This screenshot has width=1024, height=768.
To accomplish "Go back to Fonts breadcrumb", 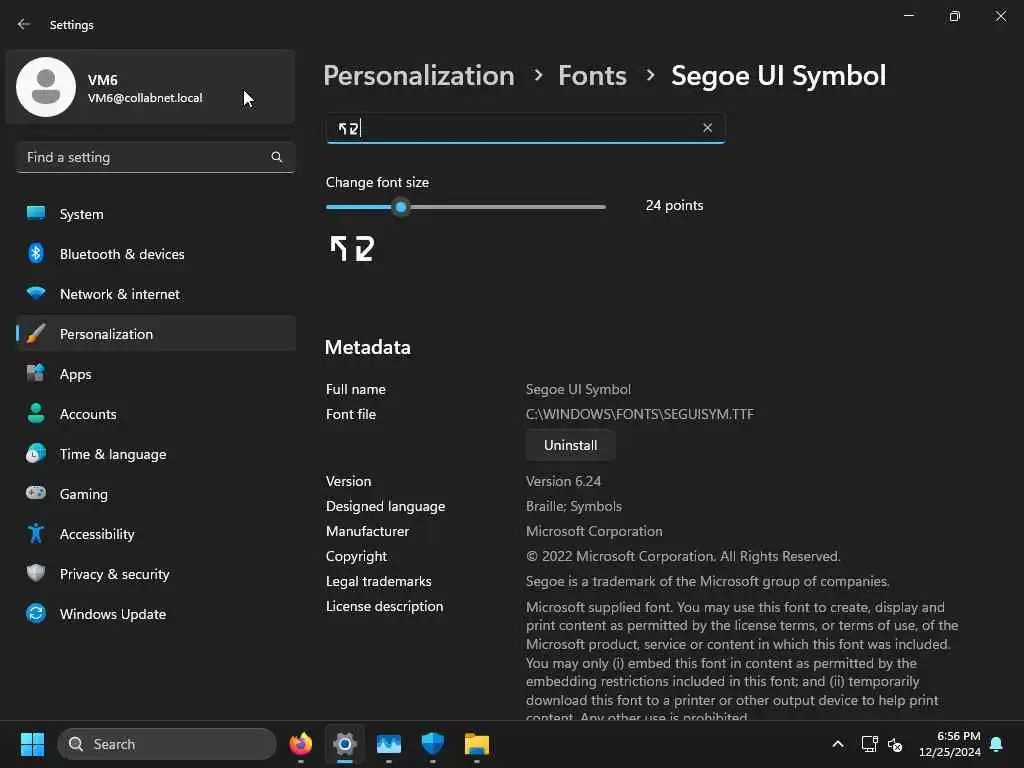I will (x=592, y=76).
